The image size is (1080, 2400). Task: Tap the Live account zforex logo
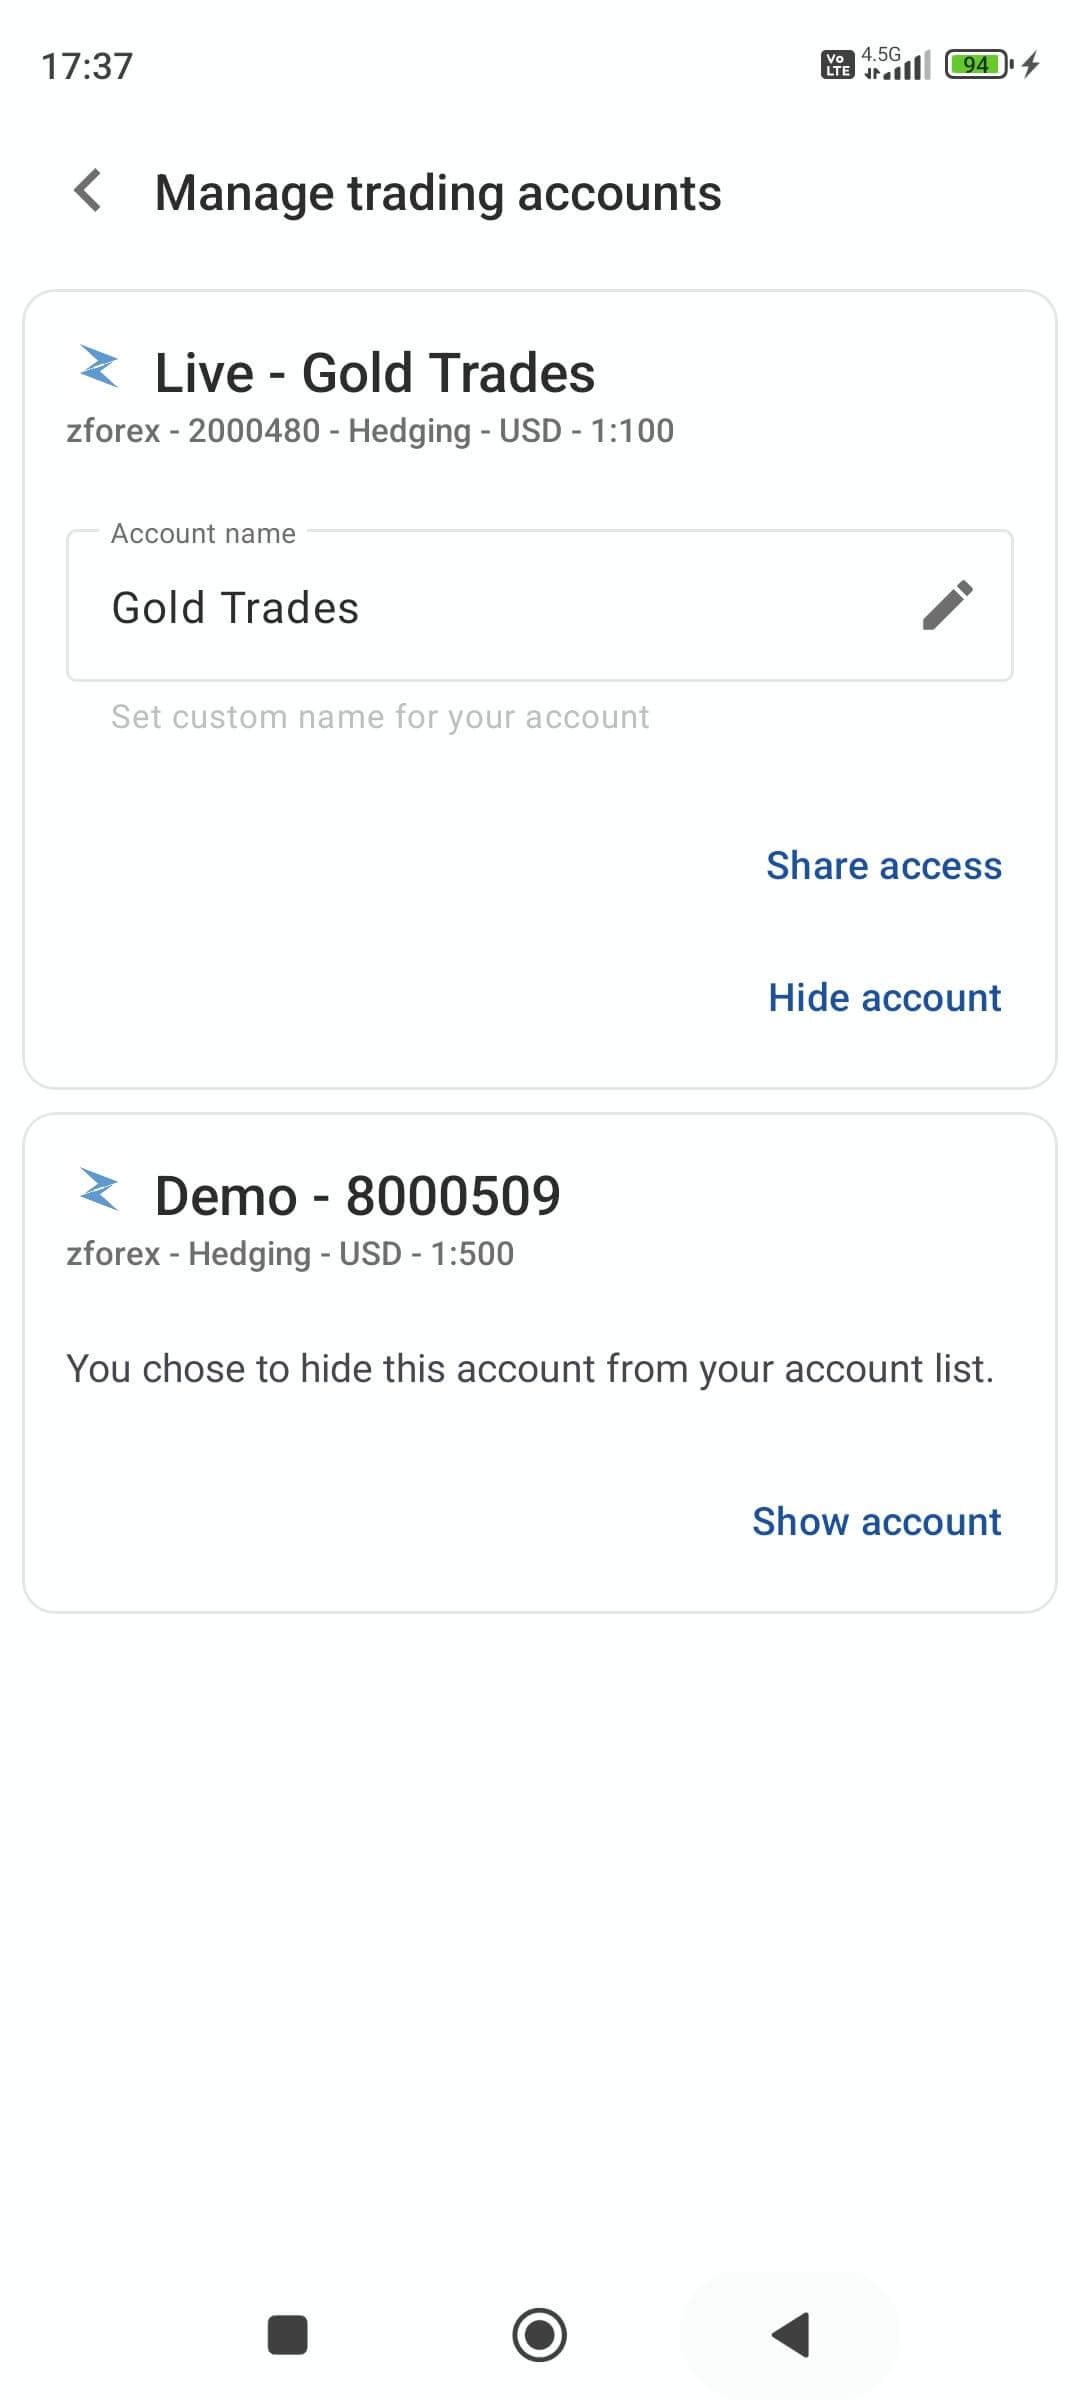100,367
